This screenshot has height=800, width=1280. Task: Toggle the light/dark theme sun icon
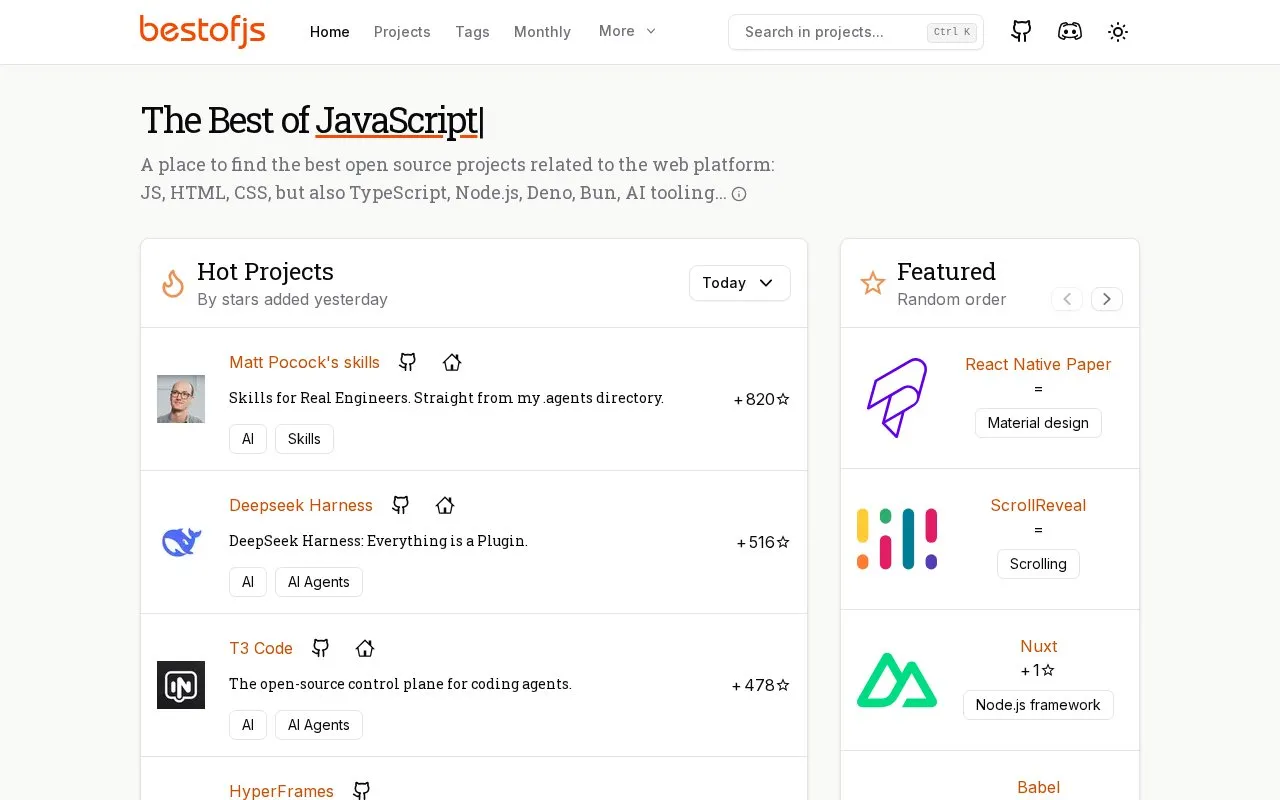tap(1118, 32)
